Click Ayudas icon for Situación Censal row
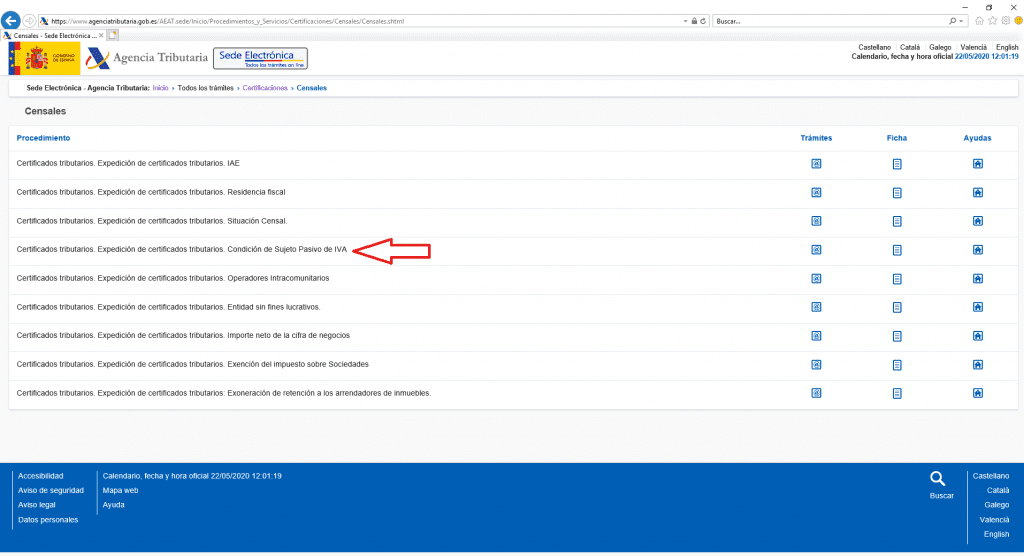Screen dimensions: 1024x556 point(978,221)
